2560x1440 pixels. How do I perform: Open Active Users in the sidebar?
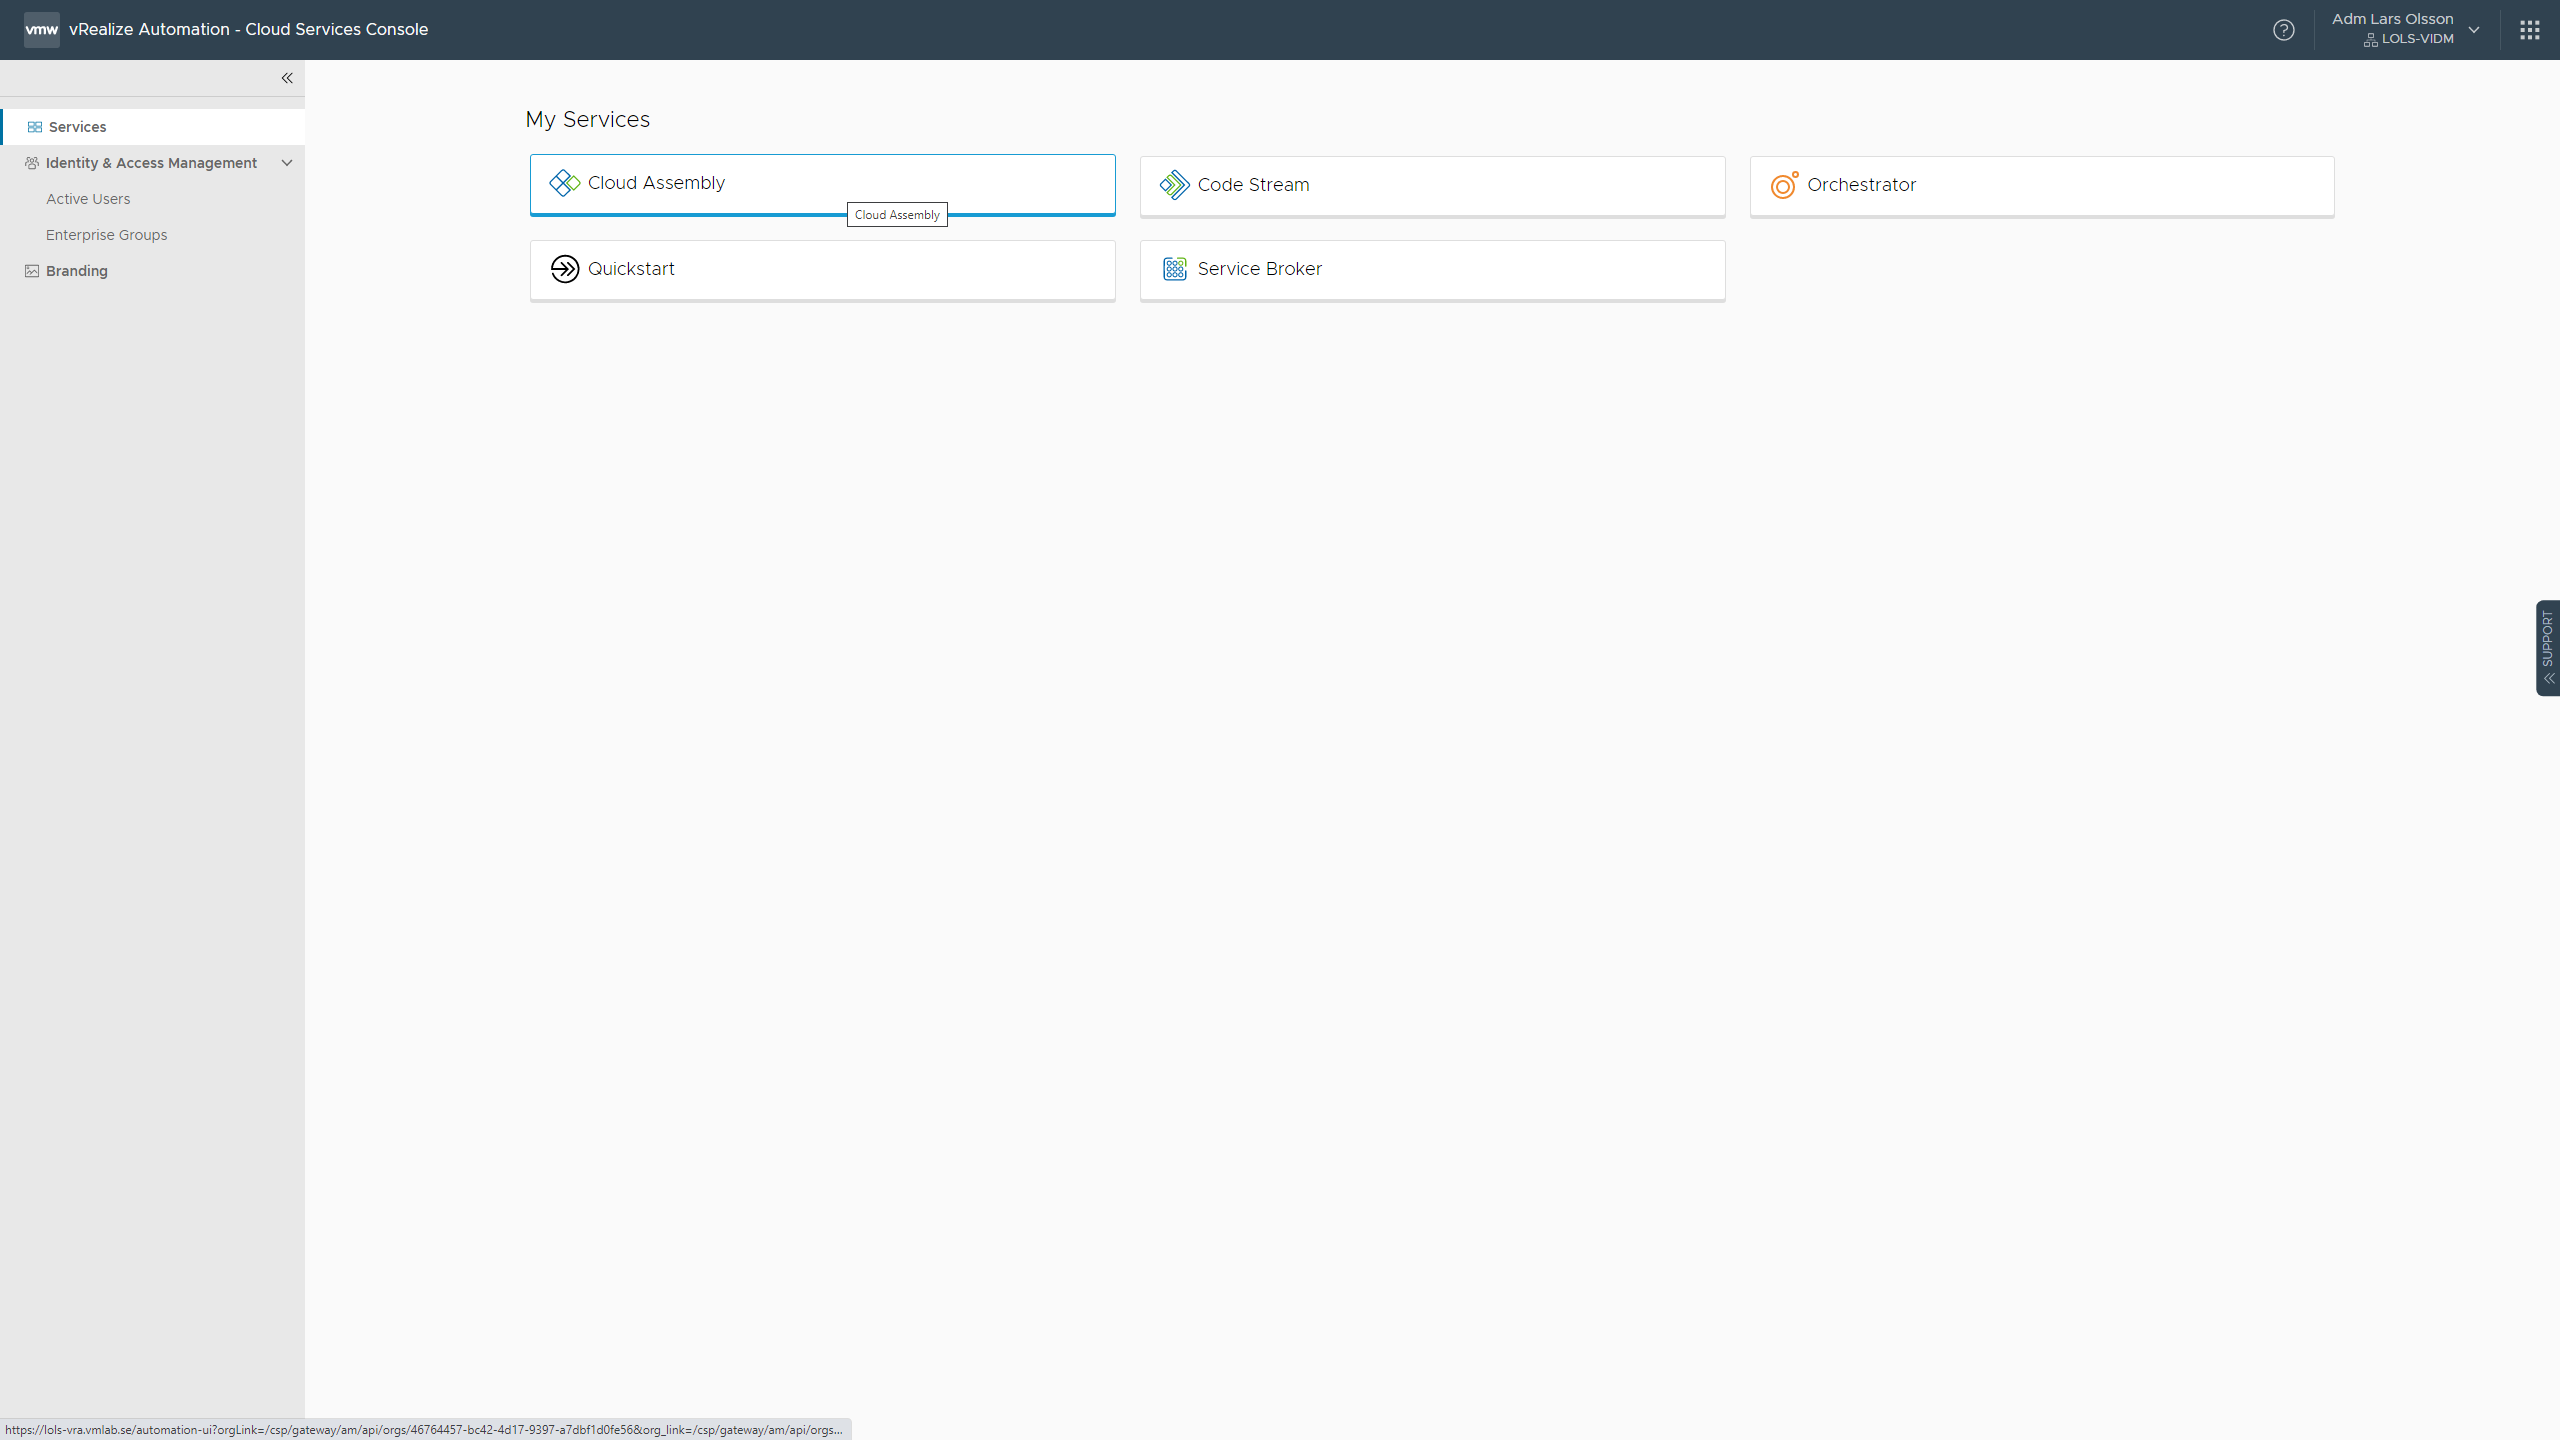pyautogui.click(x=88, y=199)
